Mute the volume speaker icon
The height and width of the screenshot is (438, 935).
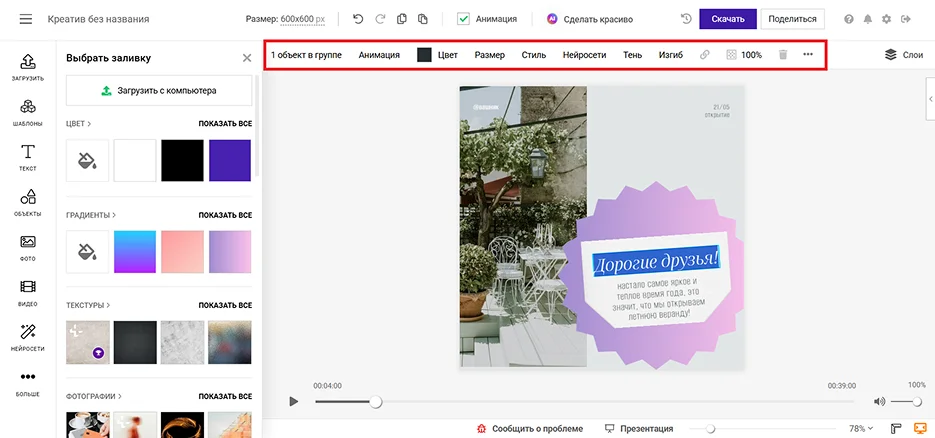pos(879,401)
